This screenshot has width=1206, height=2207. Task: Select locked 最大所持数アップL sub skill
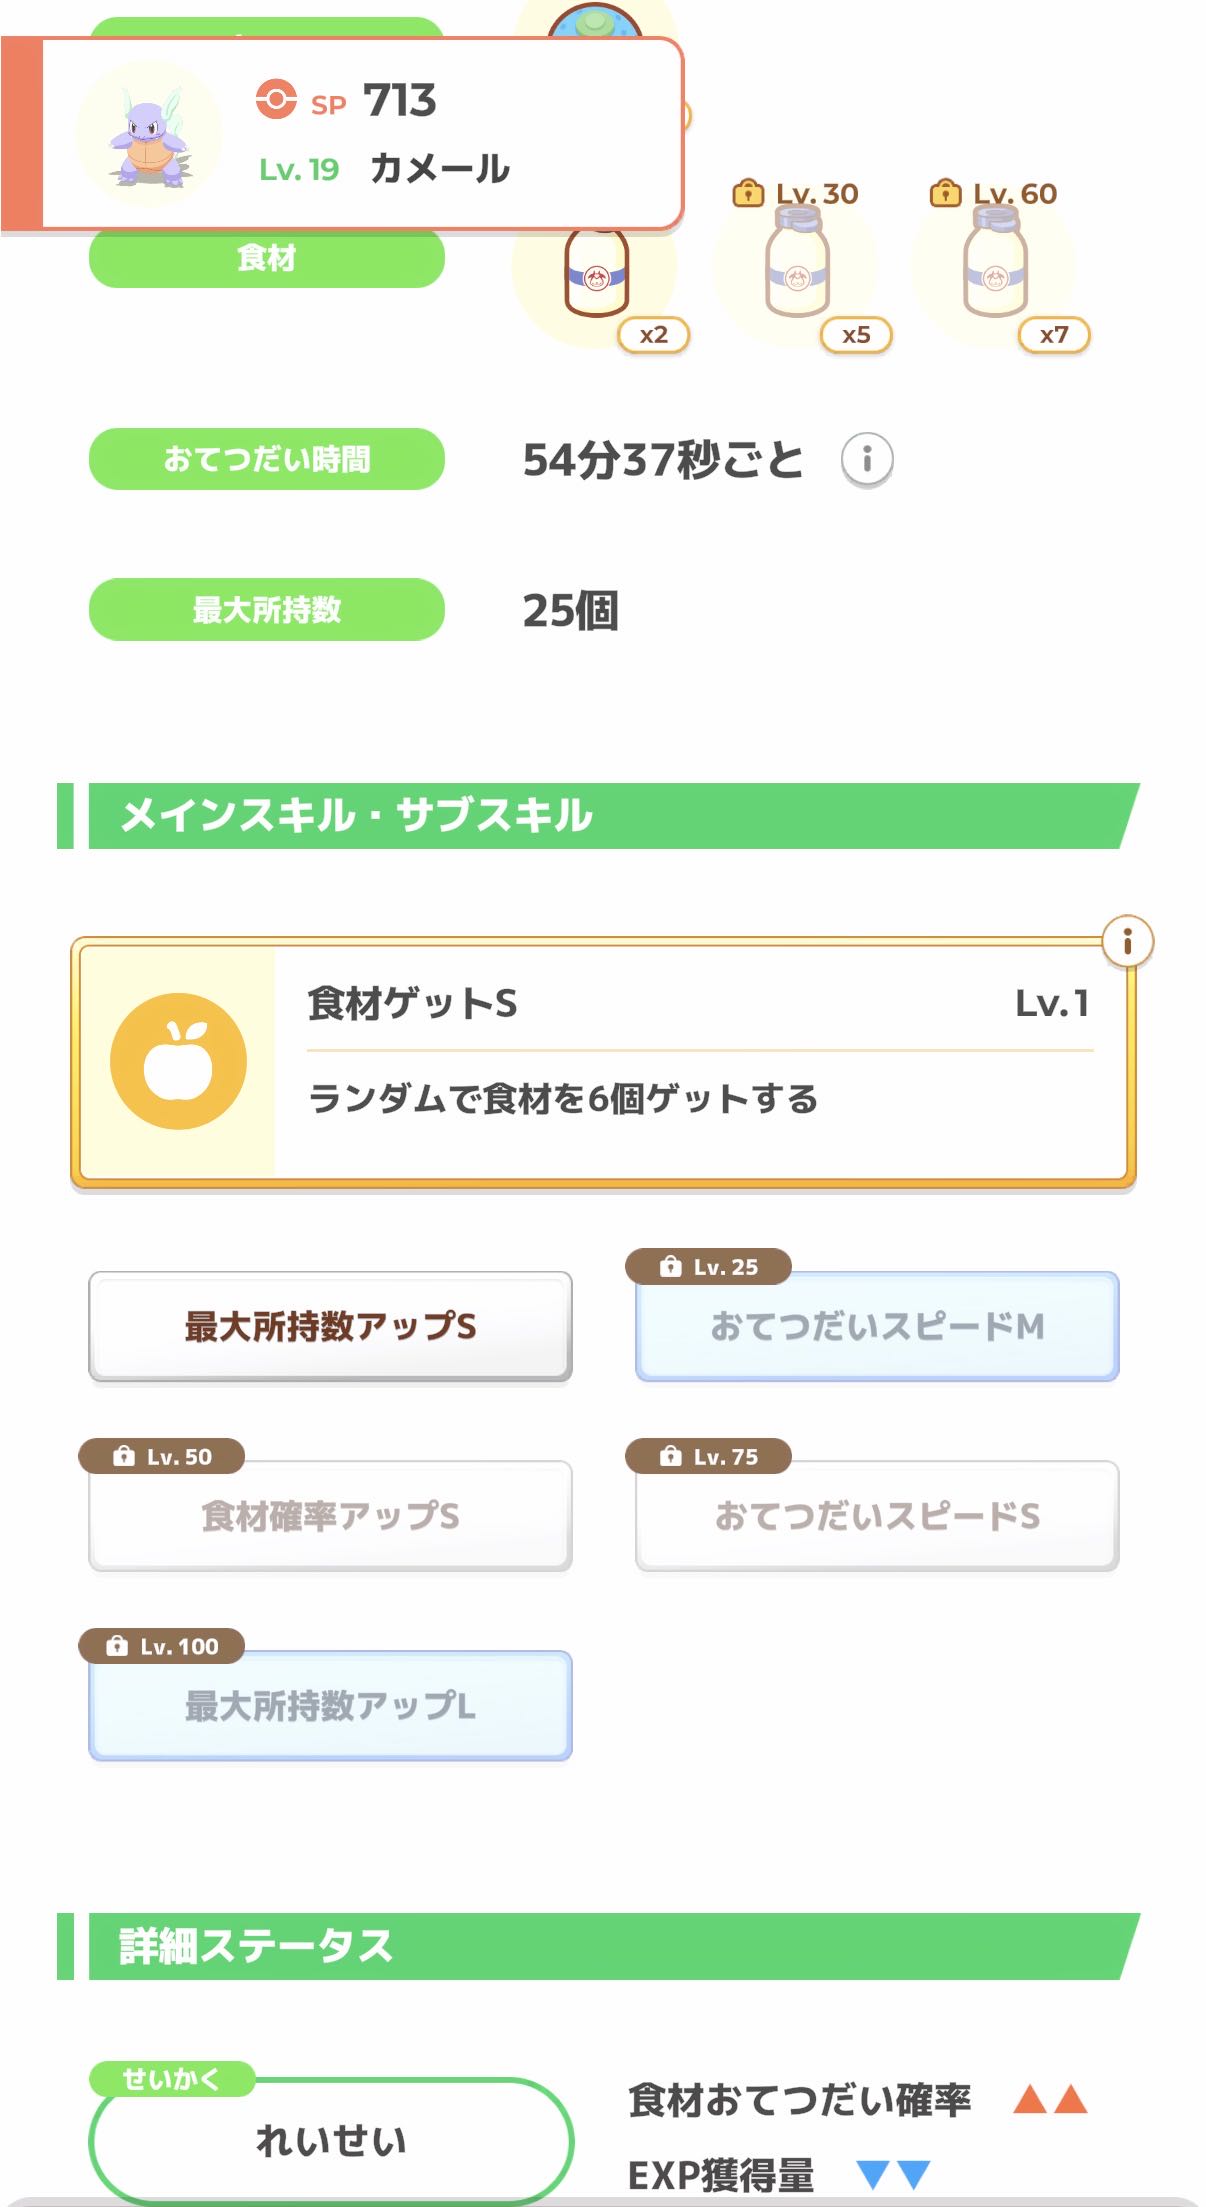coord(330,1706)
